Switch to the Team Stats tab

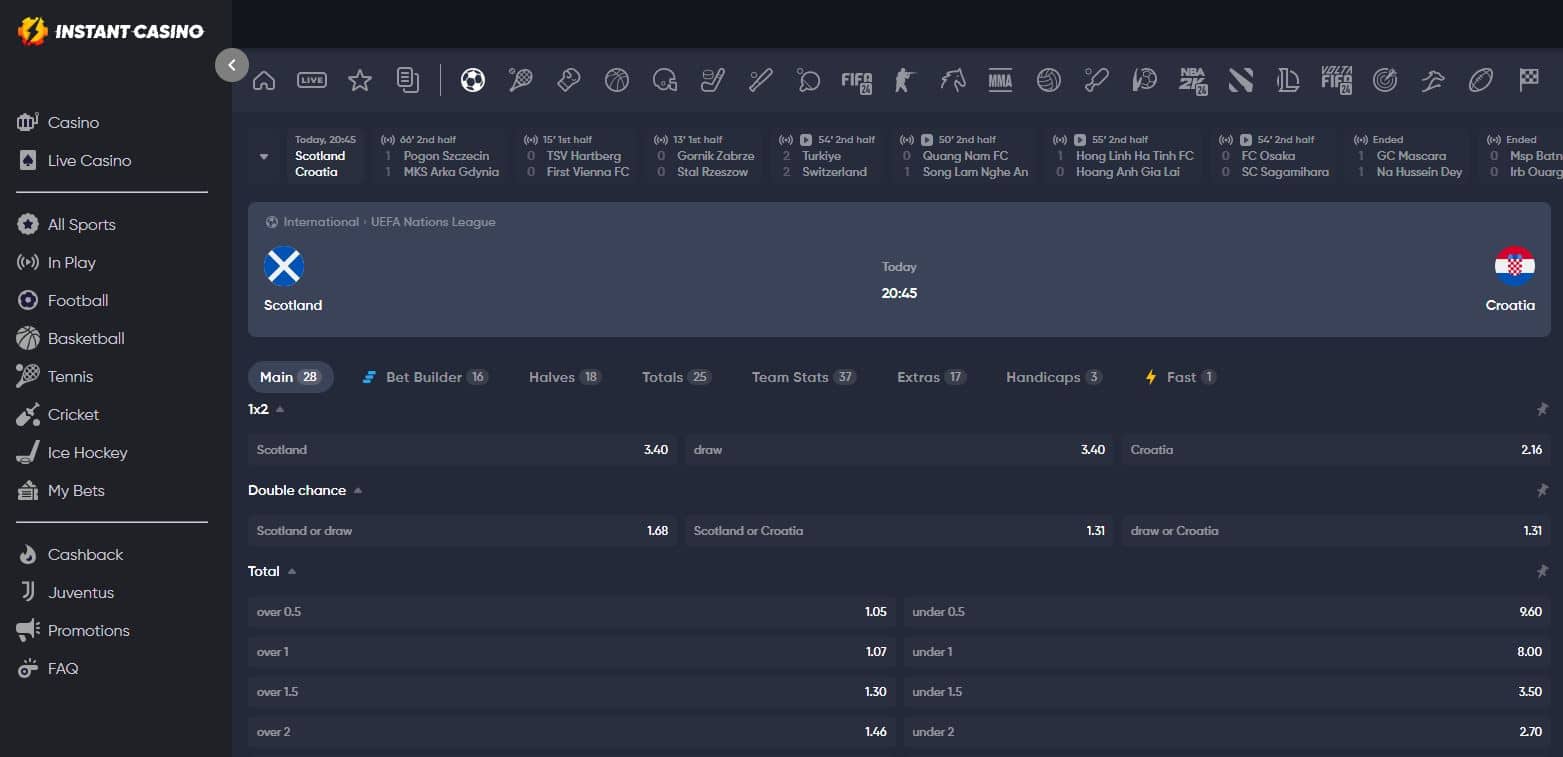(x=804, y=377)
